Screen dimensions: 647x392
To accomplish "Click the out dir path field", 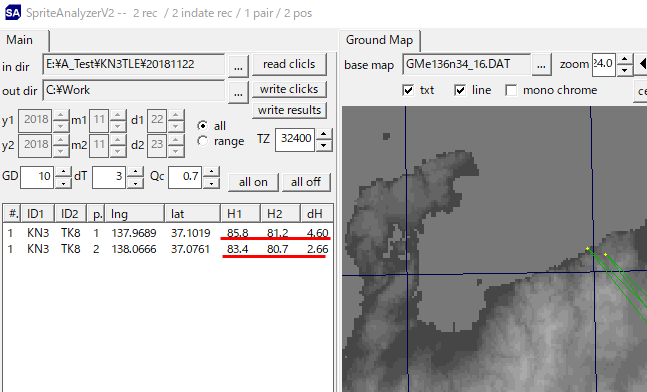I will 133,90.
